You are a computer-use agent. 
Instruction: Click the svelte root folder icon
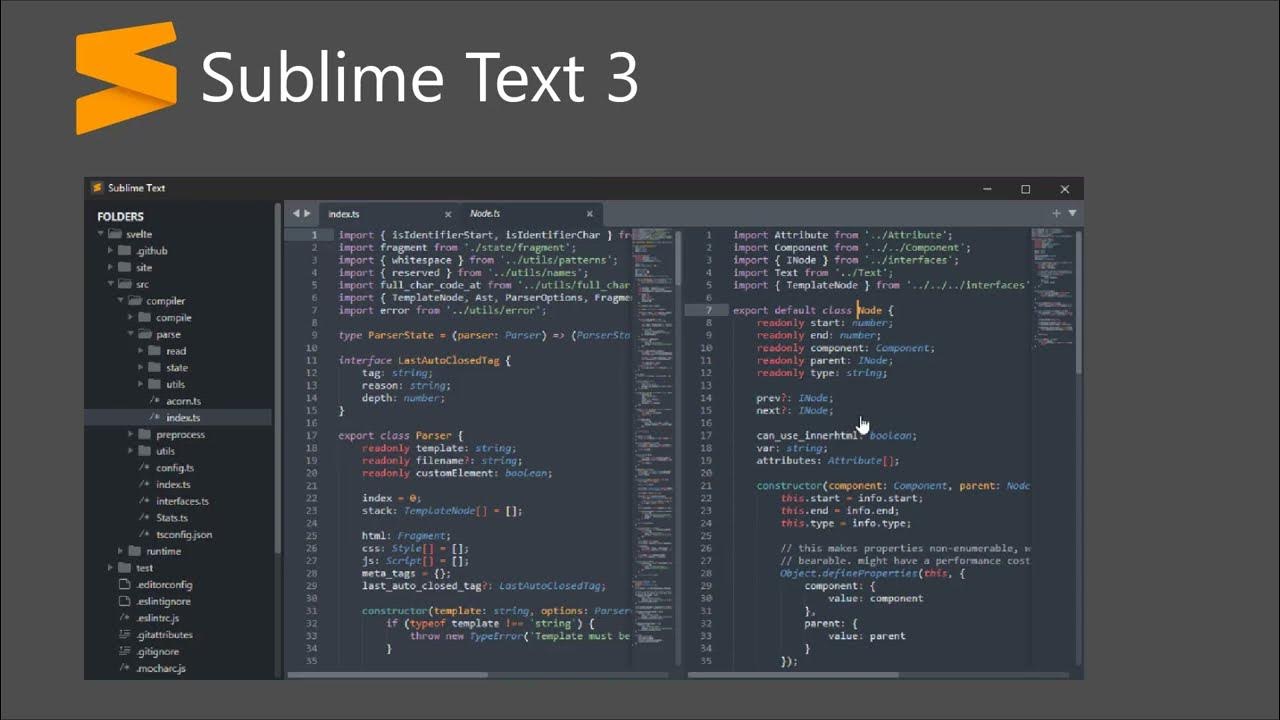[115, 234]
